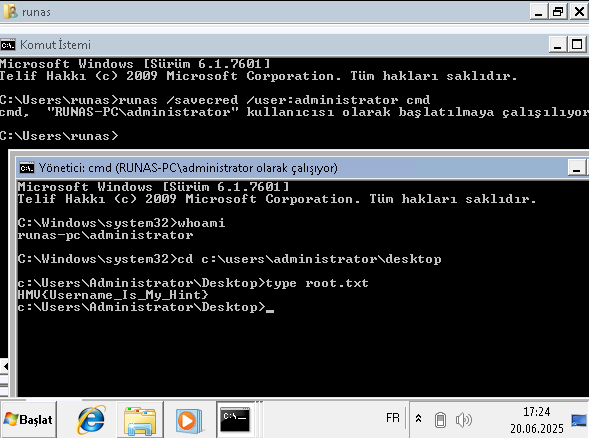The height and width of the screenshot is (438, 589).
Task: Show hidden system tray icons
Action: coord(418,418)
